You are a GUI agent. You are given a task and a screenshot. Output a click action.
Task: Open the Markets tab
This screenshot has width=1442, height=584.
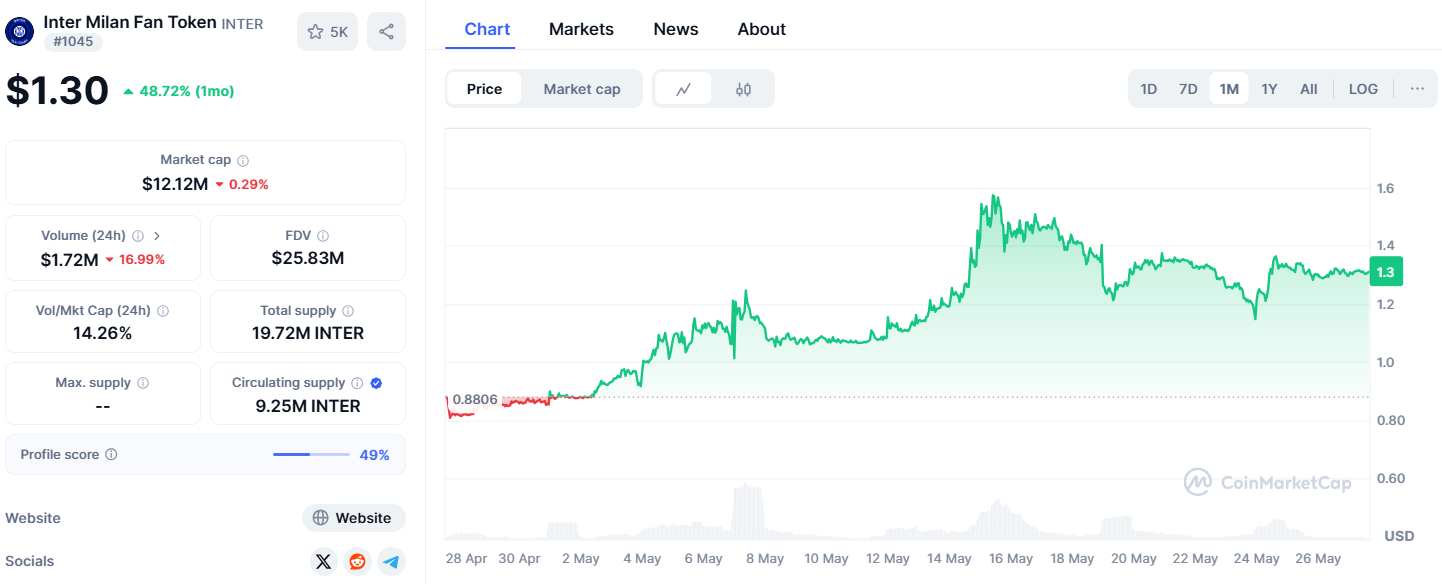582,29
